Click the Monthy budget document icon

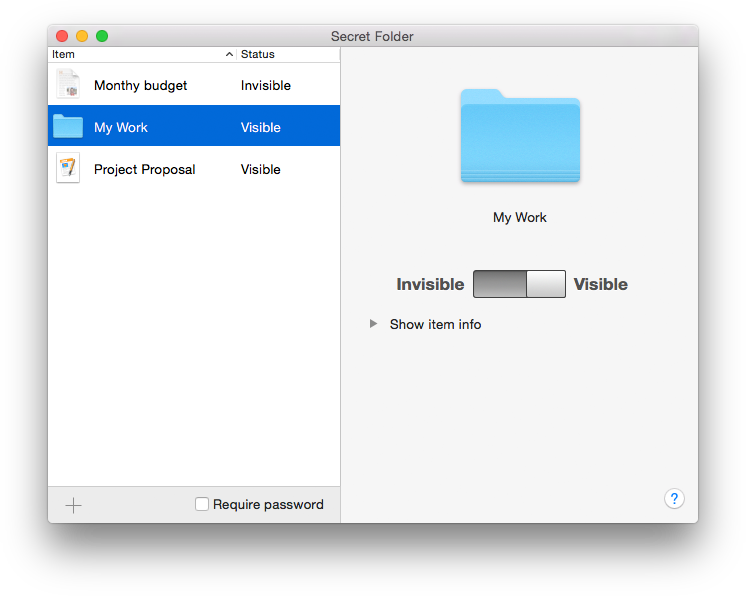click(x=68, y=84)
